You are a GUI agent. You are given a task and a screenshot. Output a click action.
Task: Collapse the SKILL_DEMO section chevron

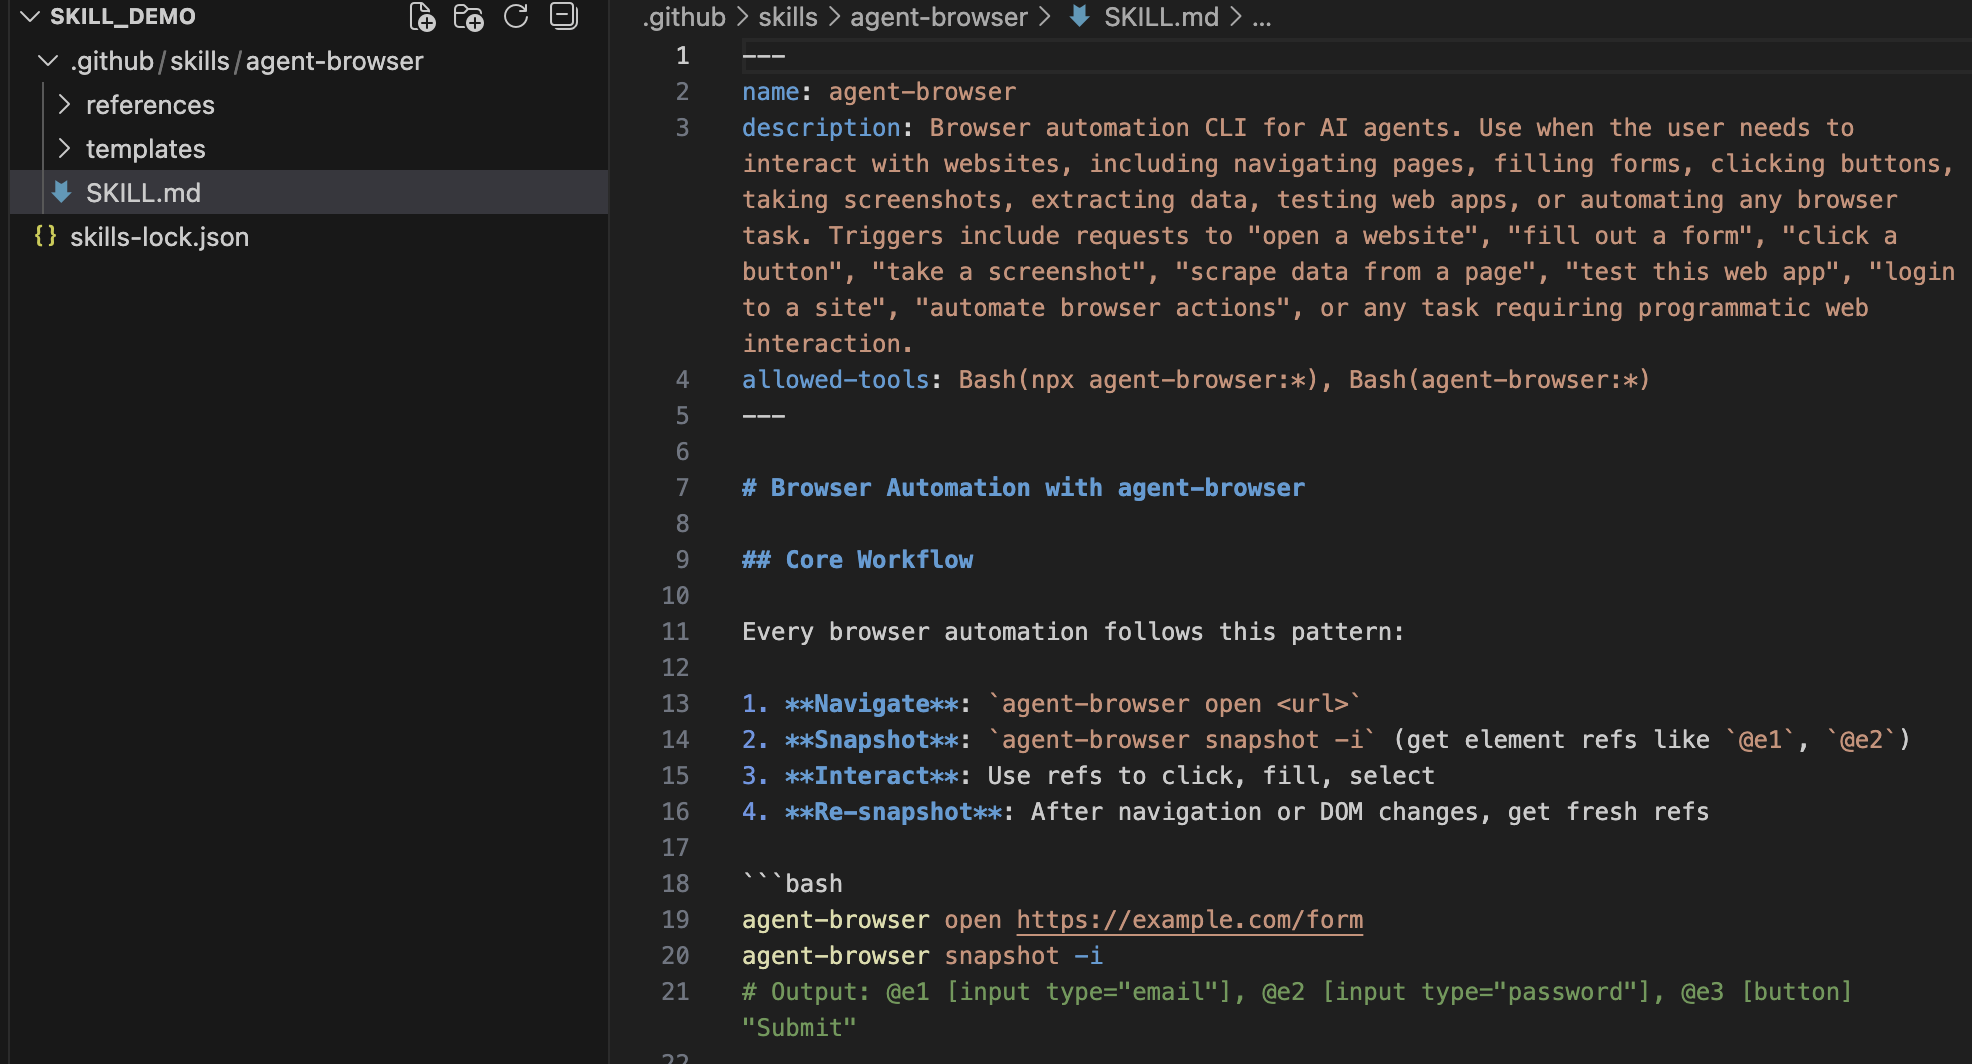click(x=30, y=17)
